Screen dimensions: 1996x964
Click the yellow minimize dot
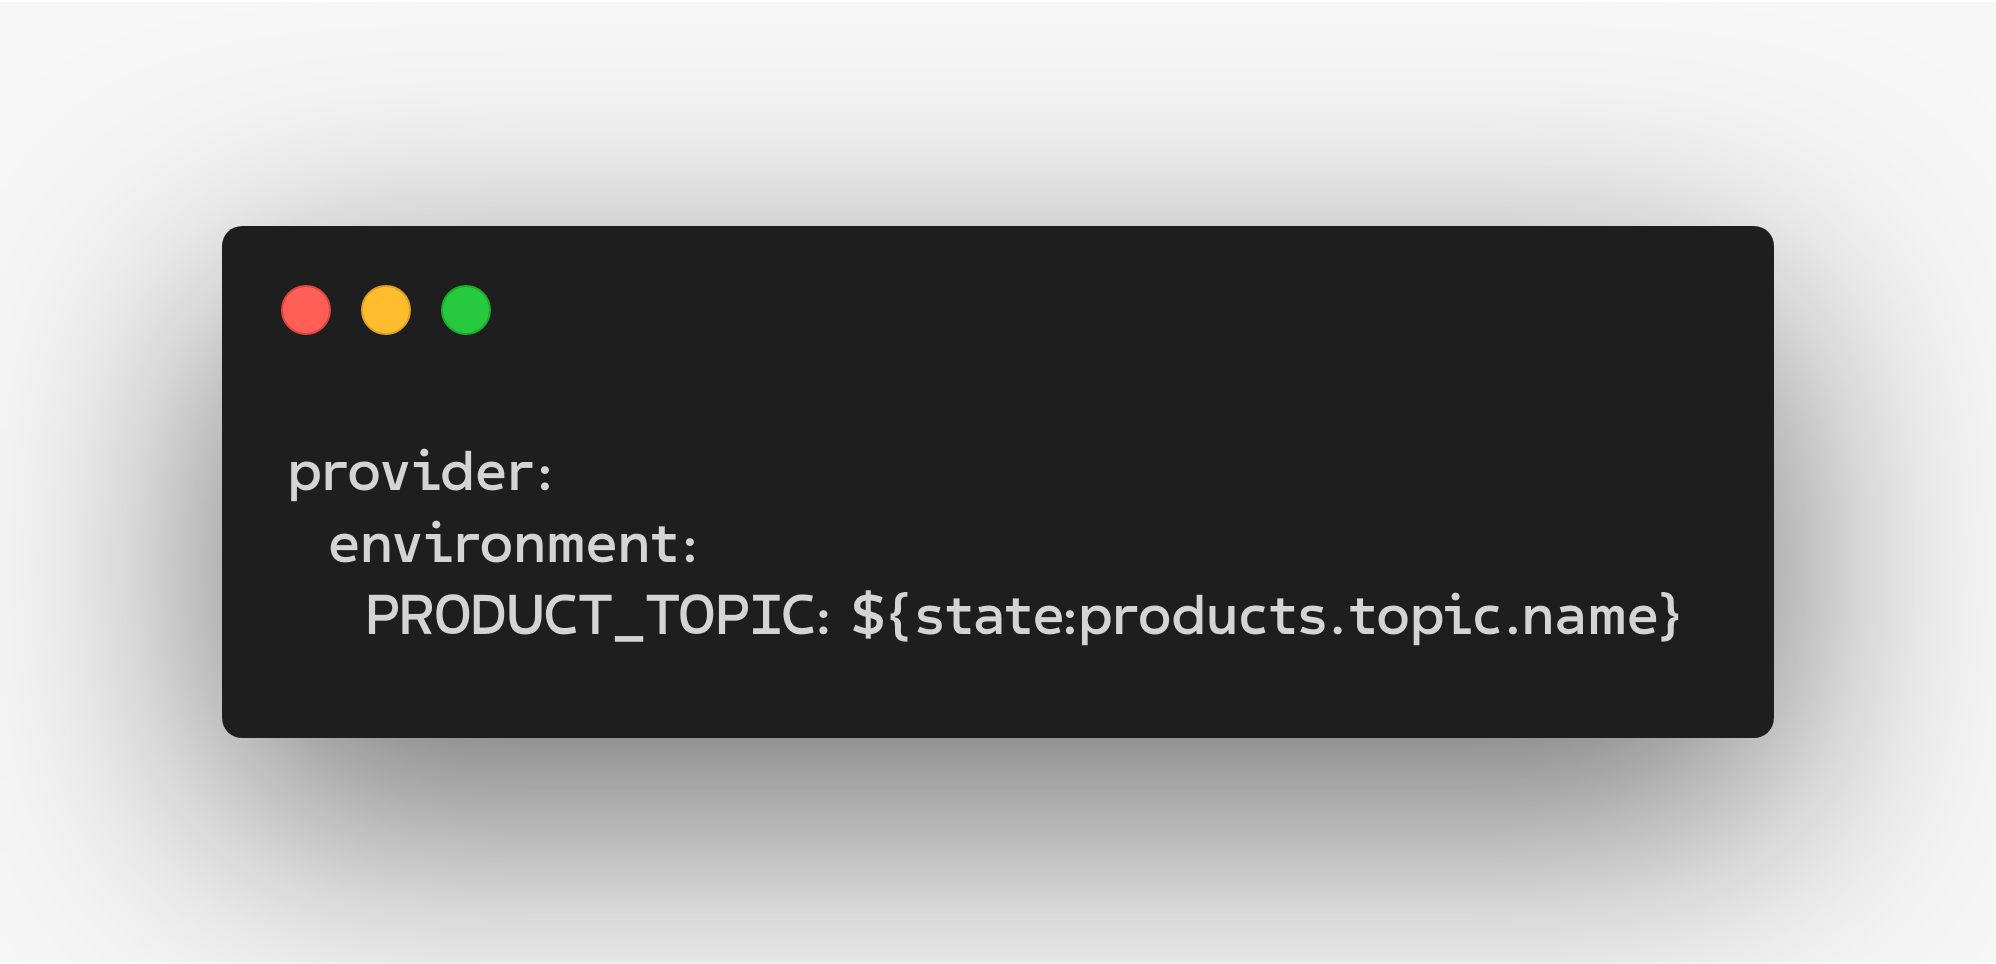point(386,310)
